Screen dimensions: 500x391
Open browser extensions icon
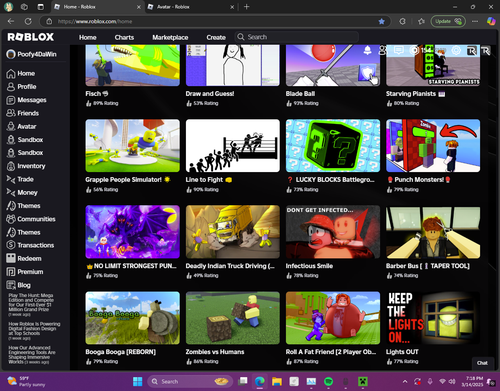pos(402,21)
